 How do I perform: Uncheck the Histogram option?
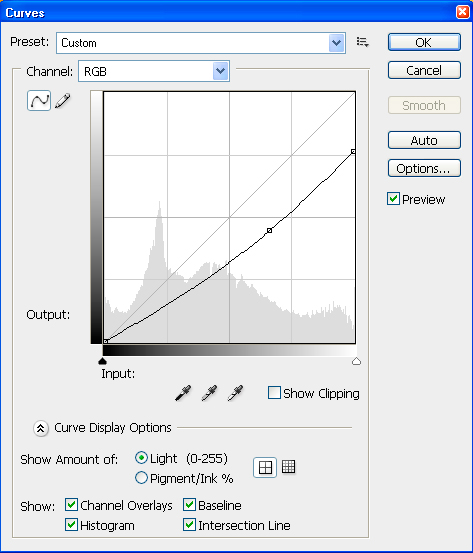coord(72,525)
